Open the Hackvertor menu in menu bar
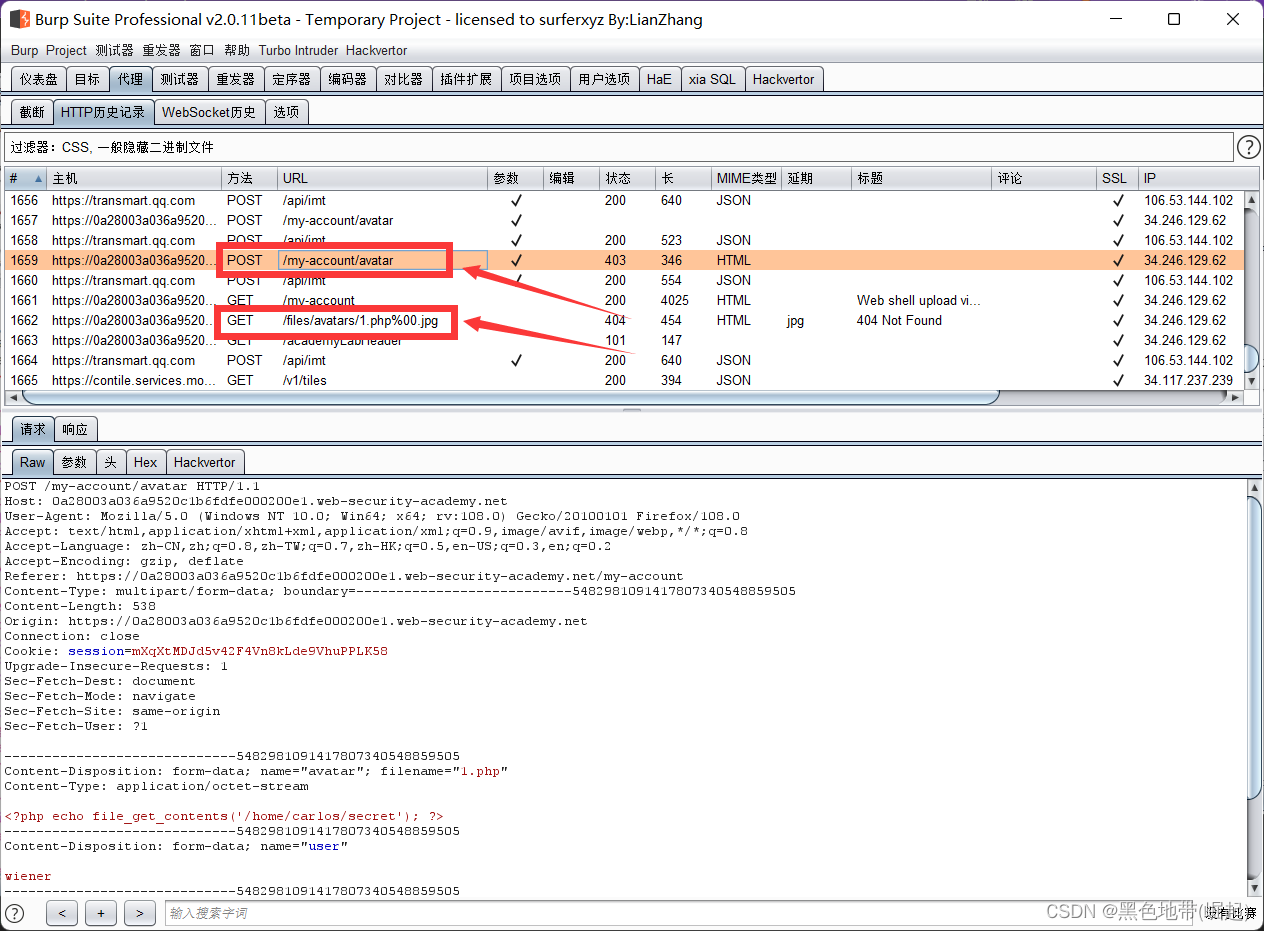The image size is (1264, 931). pyautogui.click(x=376, y=50)
